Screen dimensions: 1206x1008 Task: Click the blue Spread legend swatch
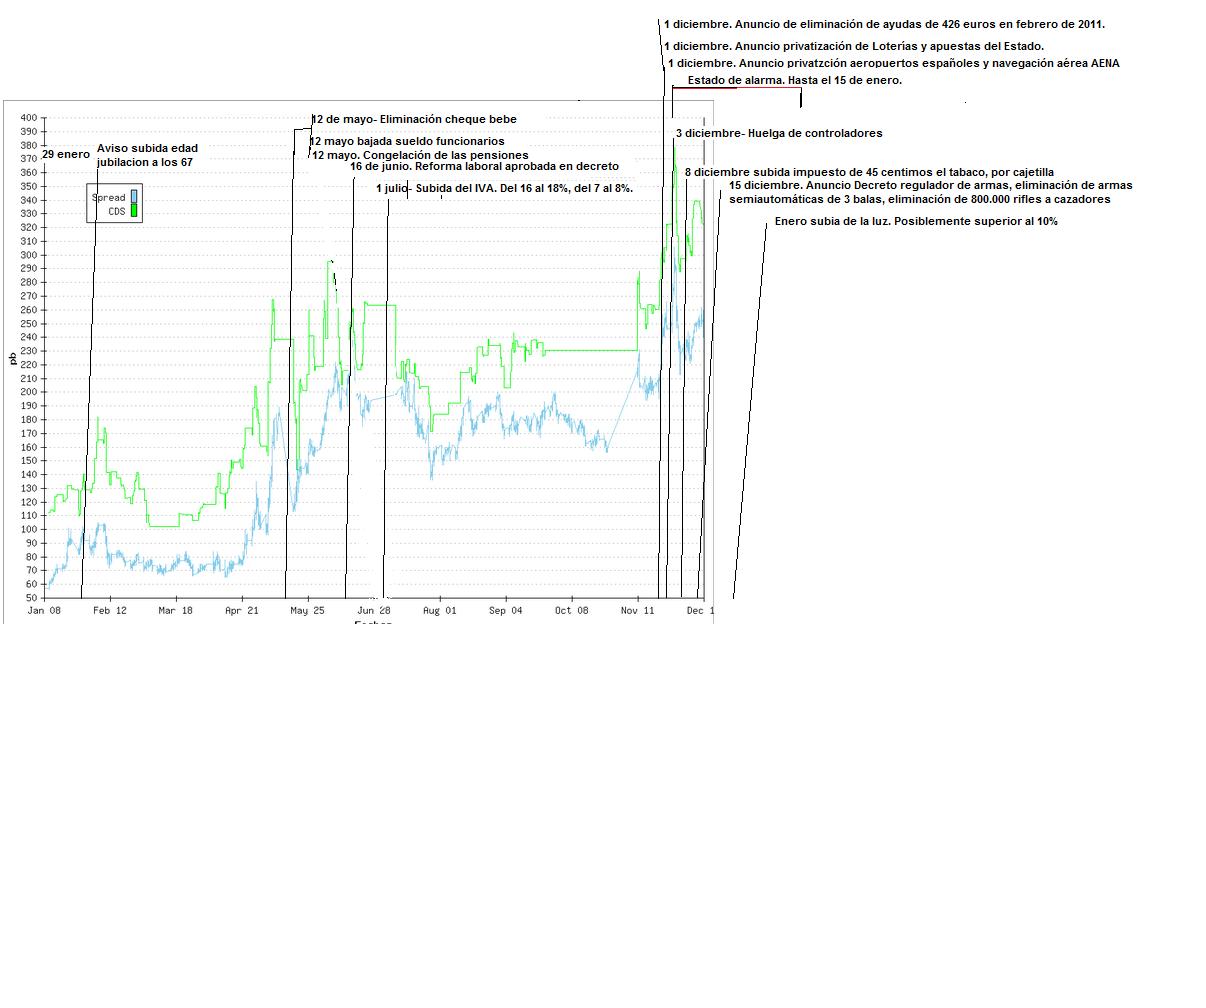[x=135, y=196]
